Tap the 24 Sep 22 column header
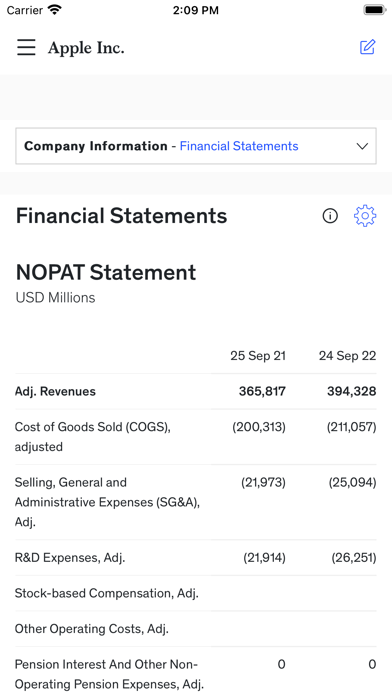Screen dimensions: 392x696 [x=347, y=356]
